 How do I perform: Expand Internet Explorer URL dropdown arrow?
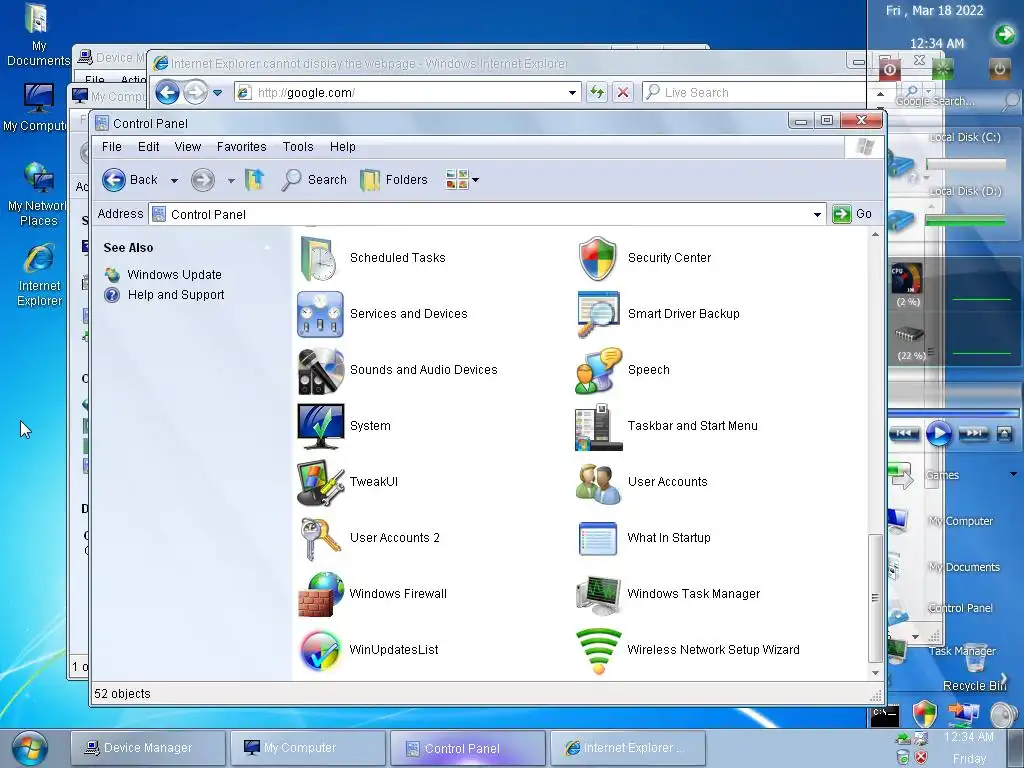pos(572,93)
